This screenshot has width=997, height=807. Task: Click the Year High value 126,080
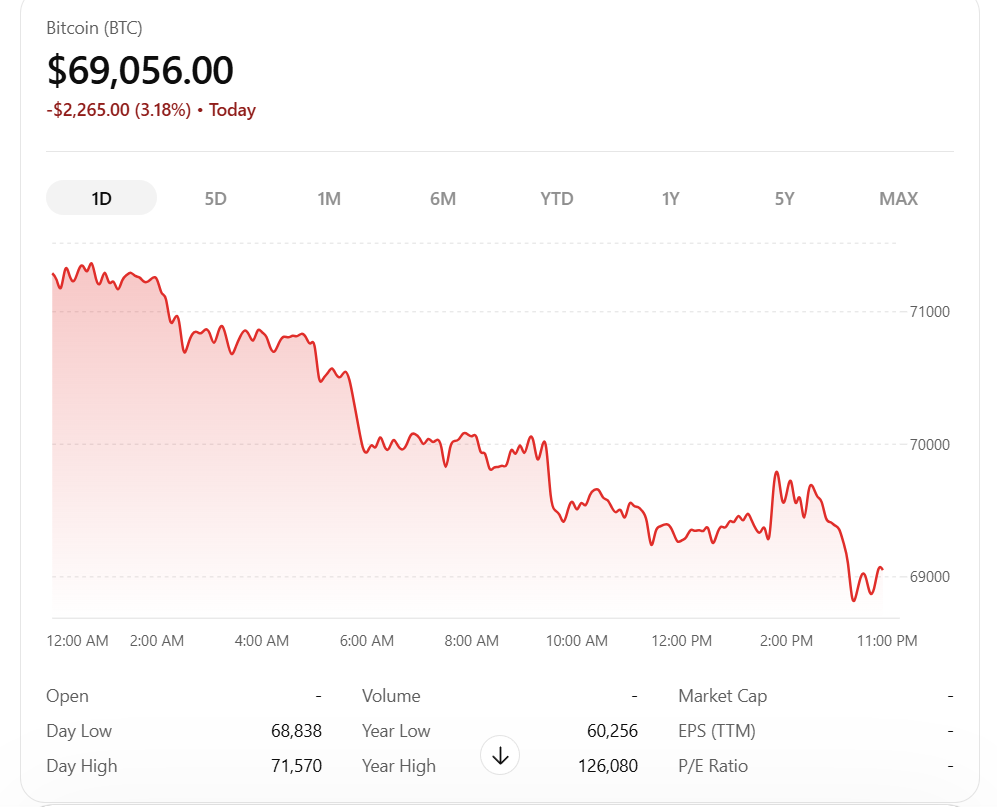click(x=608, y=766)
